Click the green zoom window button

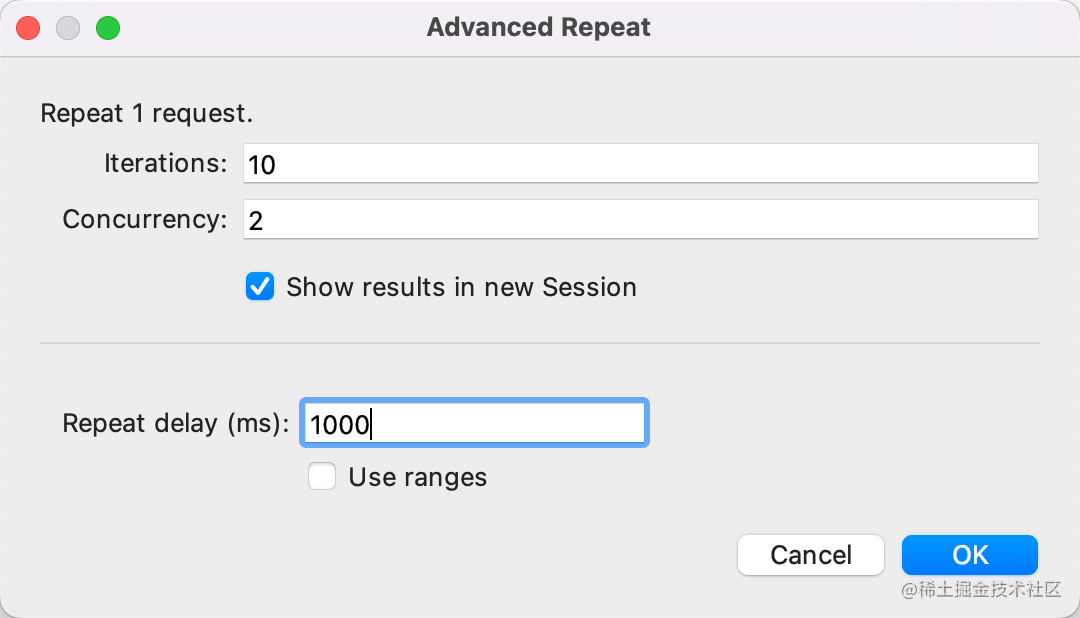[108, 28]
